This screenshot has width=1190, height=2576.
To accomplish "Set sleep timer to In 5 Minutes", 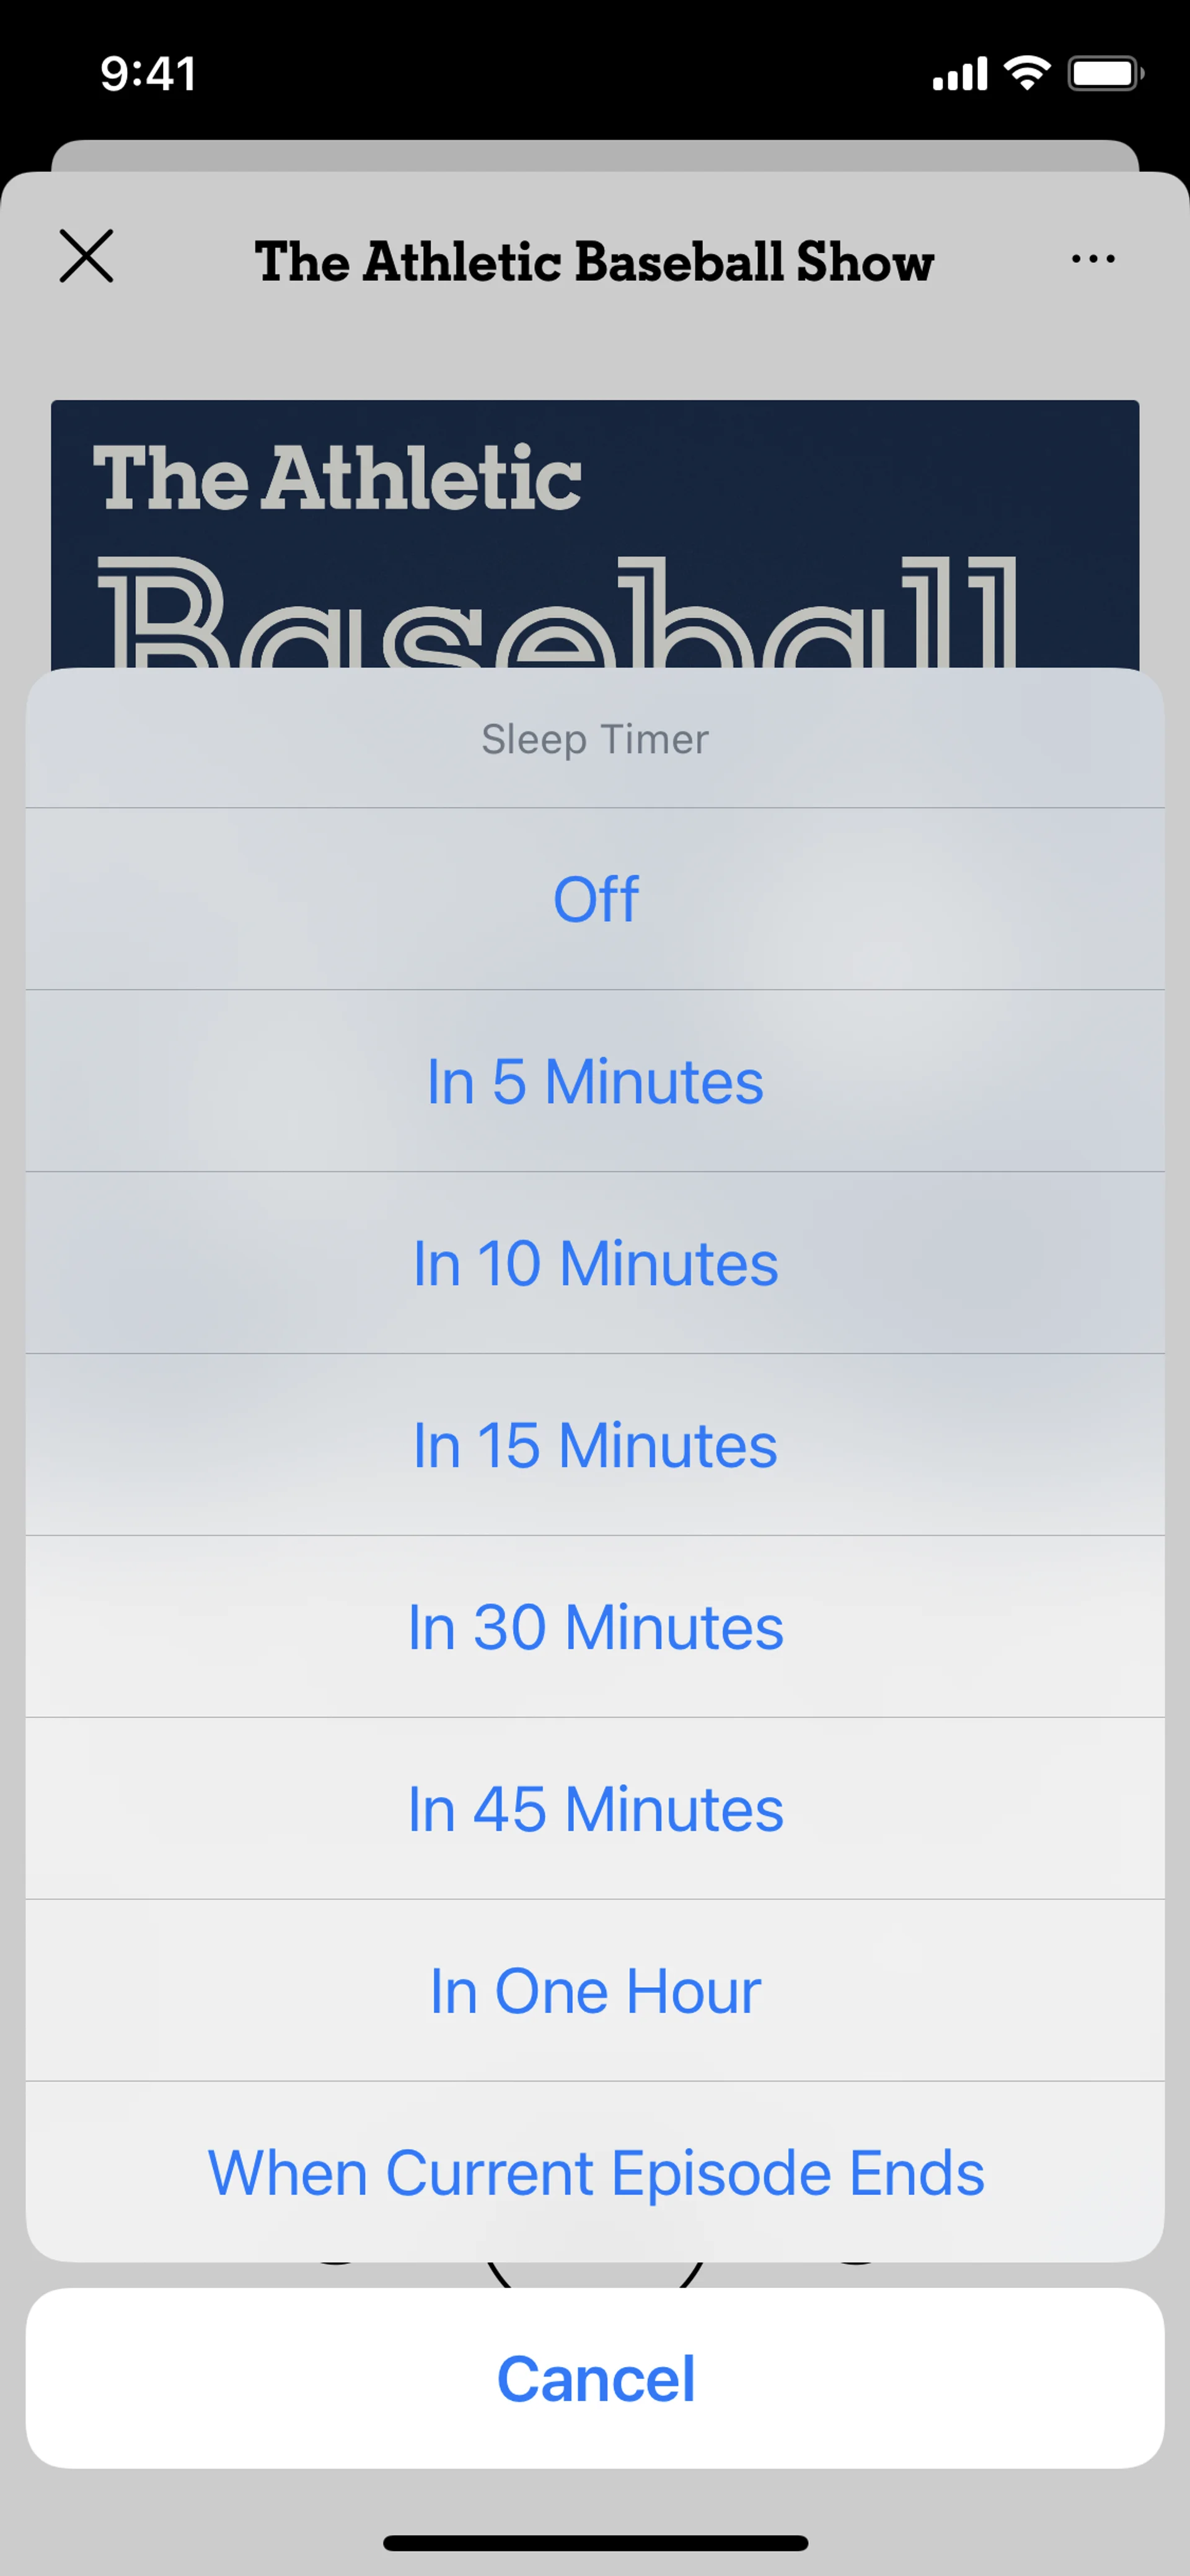I will pos(595,1081).
